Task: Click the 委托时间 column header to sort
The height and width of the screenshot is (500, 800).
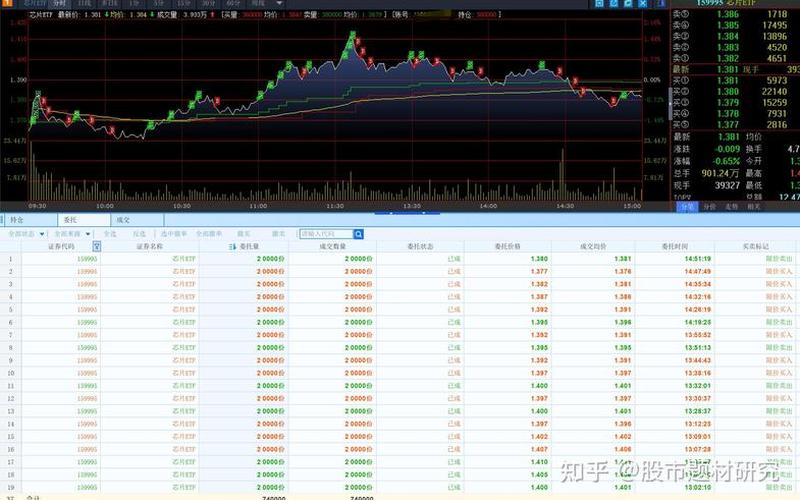Action: pyautogui.click(x=671, y=245)
